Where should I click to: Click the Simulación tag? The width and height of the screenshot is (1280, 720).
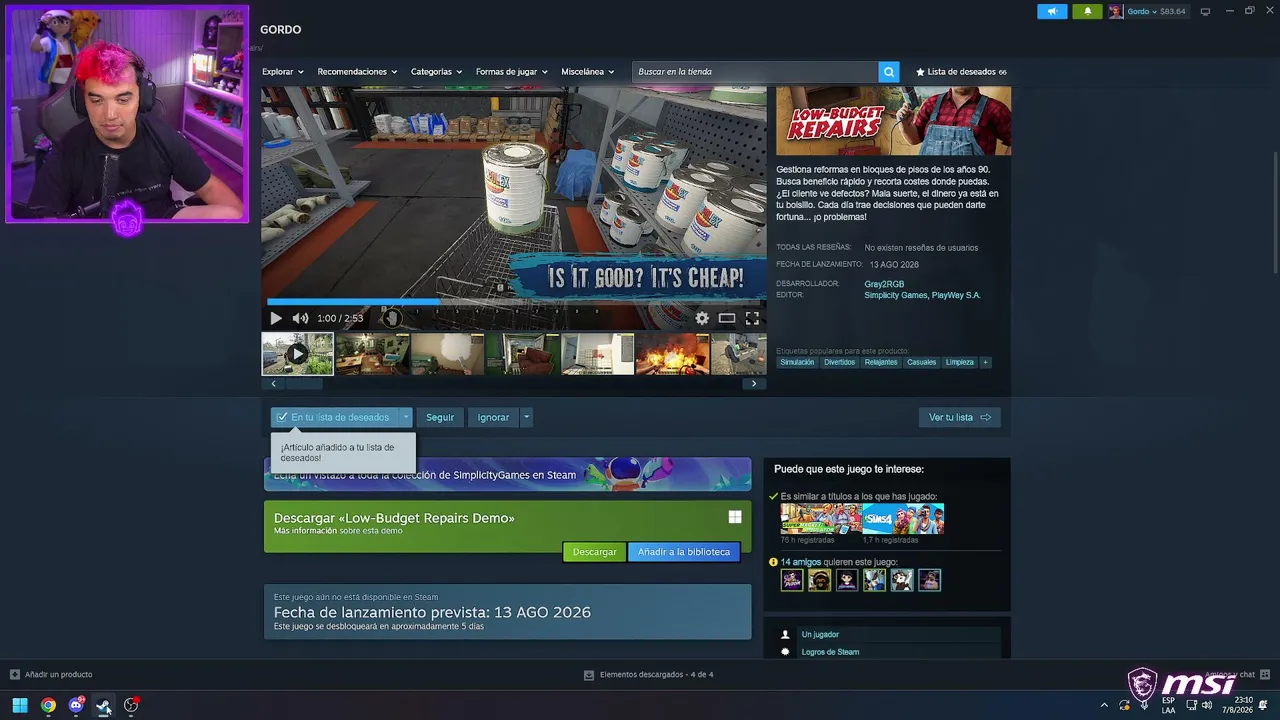pos(797,362)
